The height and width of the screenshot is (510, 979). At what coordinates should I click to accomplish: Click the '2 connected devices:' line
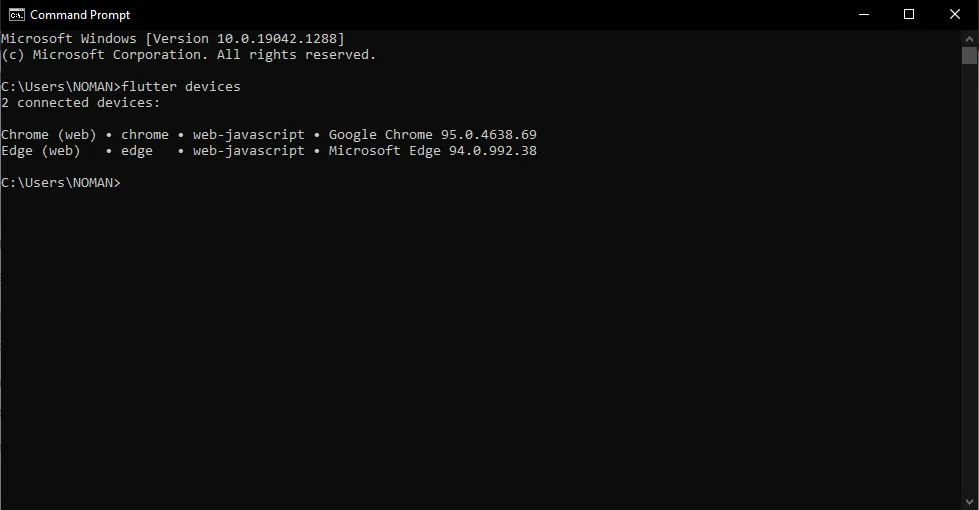click(x=80, y=103)
